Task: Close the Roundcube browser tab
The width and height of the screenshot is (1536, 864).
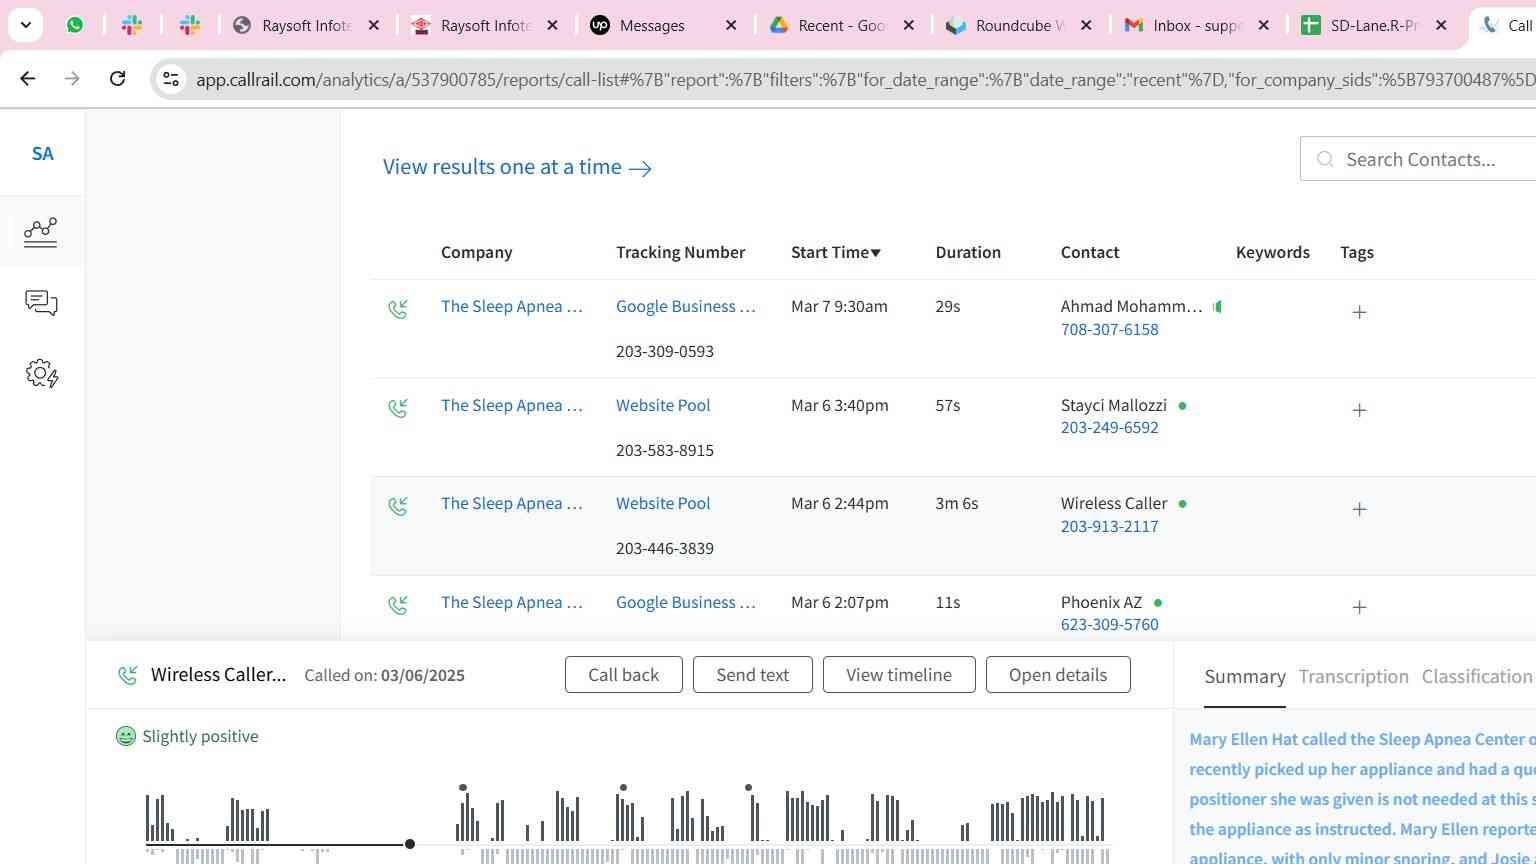Action: click(x=1086, y=25)
